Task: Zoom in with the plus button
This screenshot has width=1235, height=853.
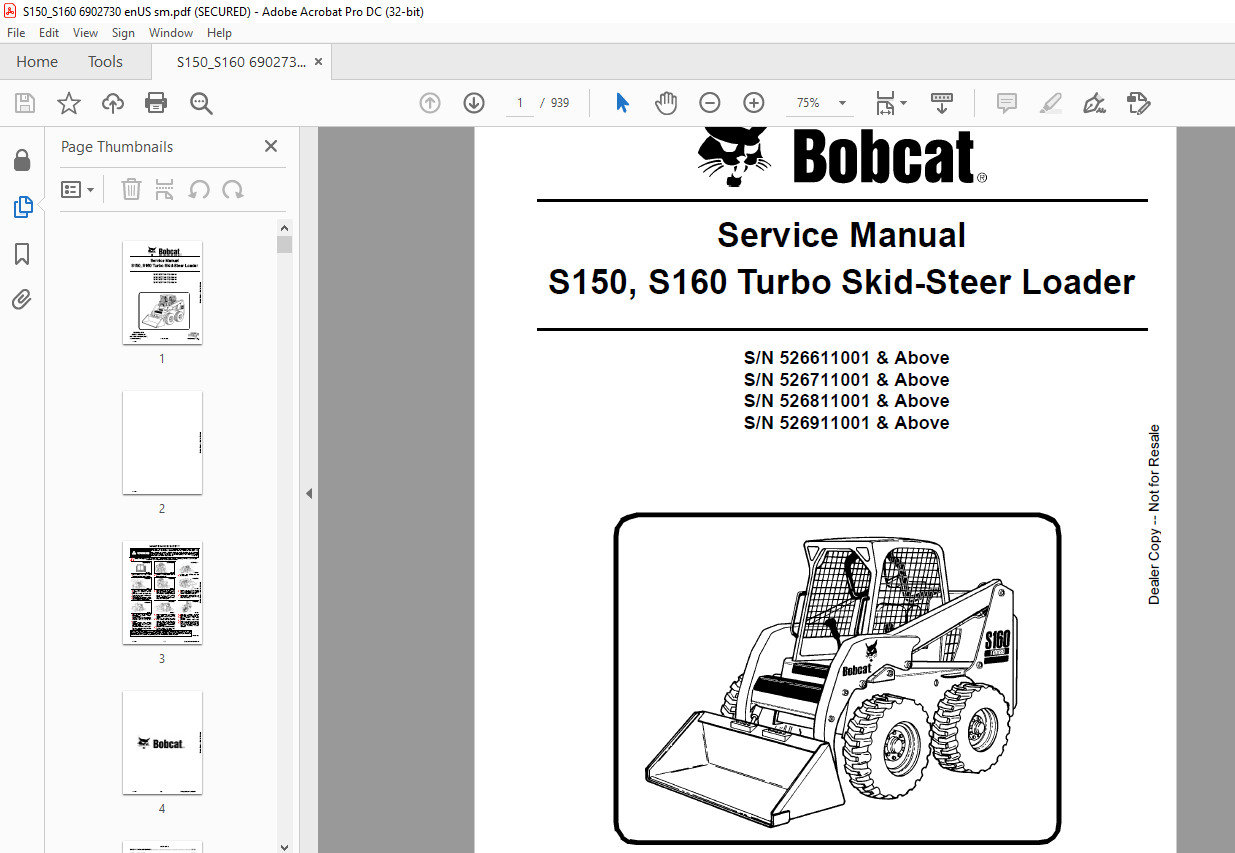Action: coord(754,103)
